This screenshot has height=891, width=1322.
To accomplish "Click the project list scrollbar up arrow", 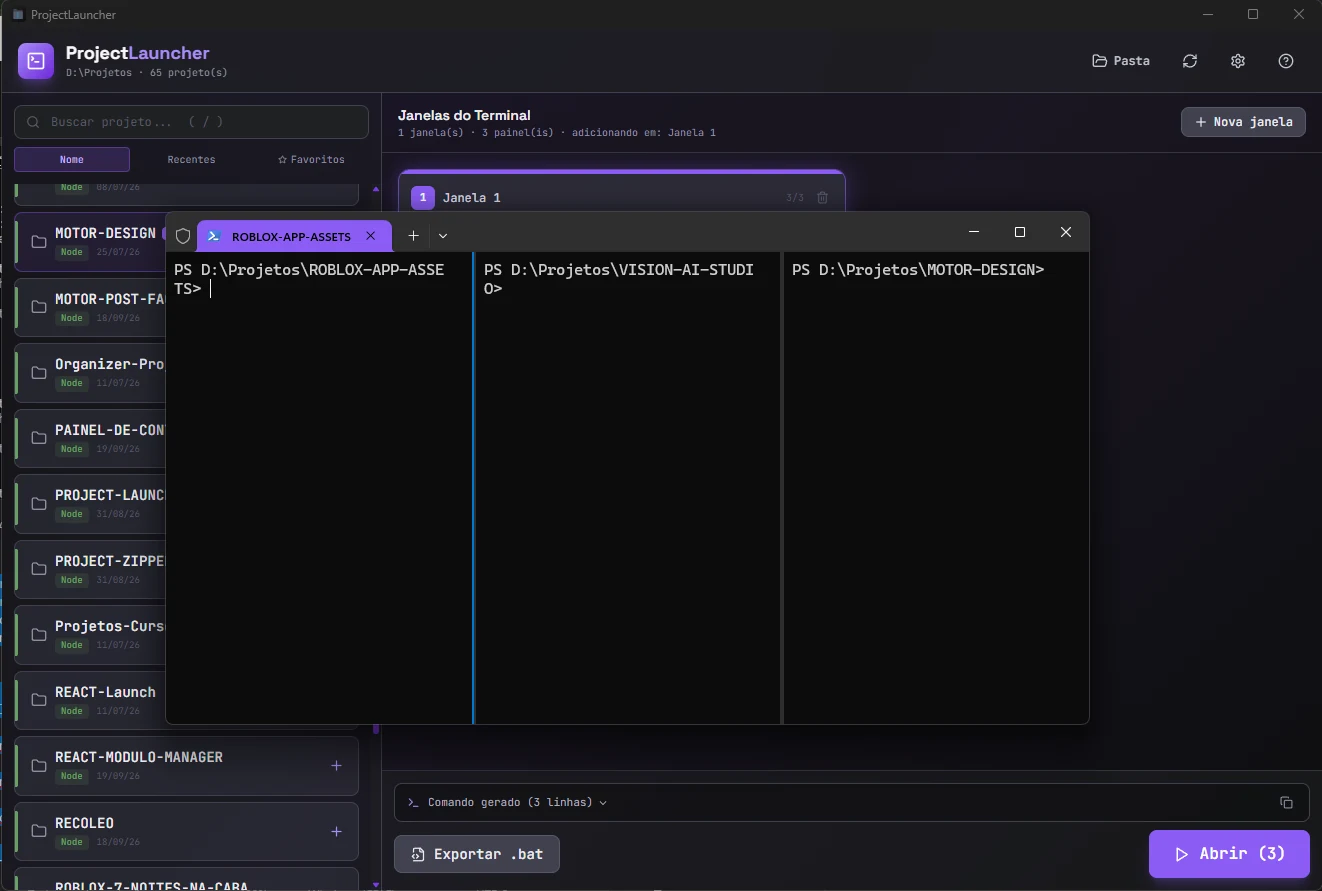I will (x=376, y=188).
